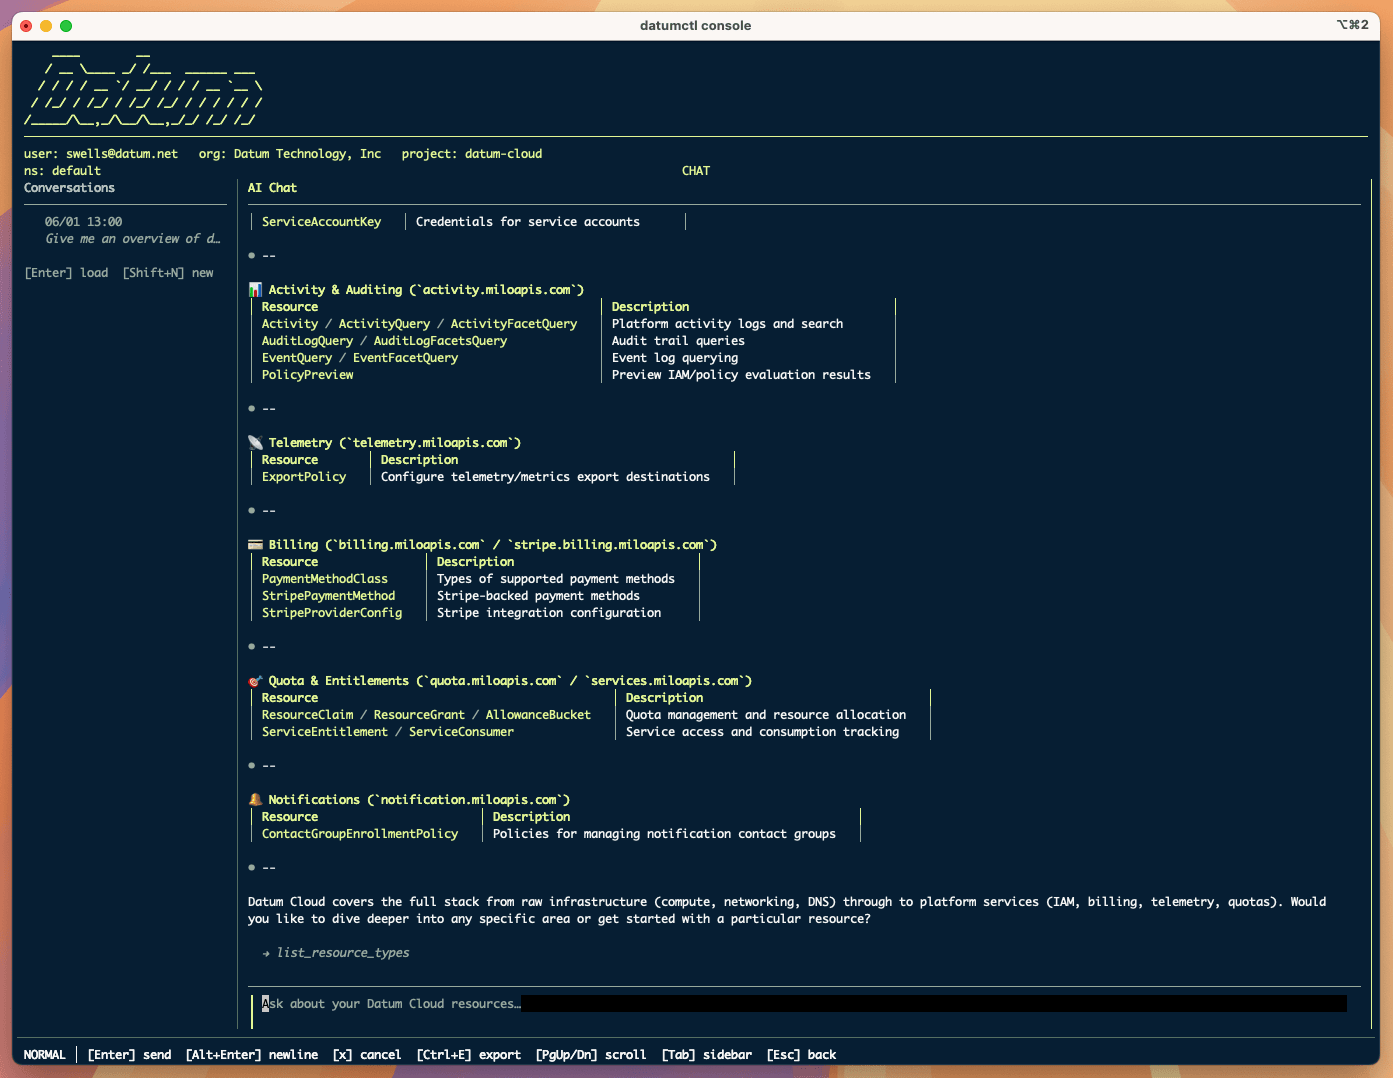
Task: Click the Telemetry satellite dish emoji icon
Action: click(255, 443)
